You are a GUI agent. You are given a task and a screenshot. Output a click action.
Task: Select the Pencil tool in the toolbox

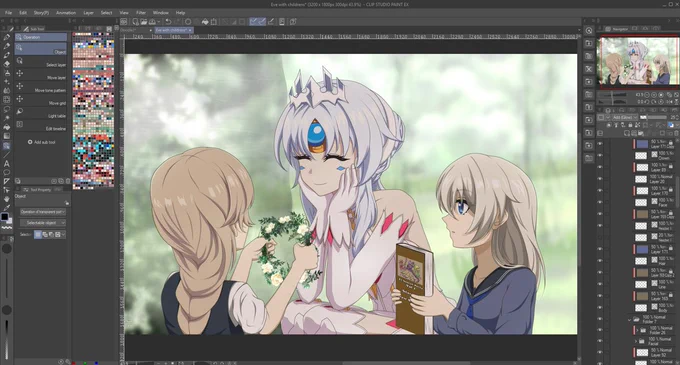(x=7, y=46)
